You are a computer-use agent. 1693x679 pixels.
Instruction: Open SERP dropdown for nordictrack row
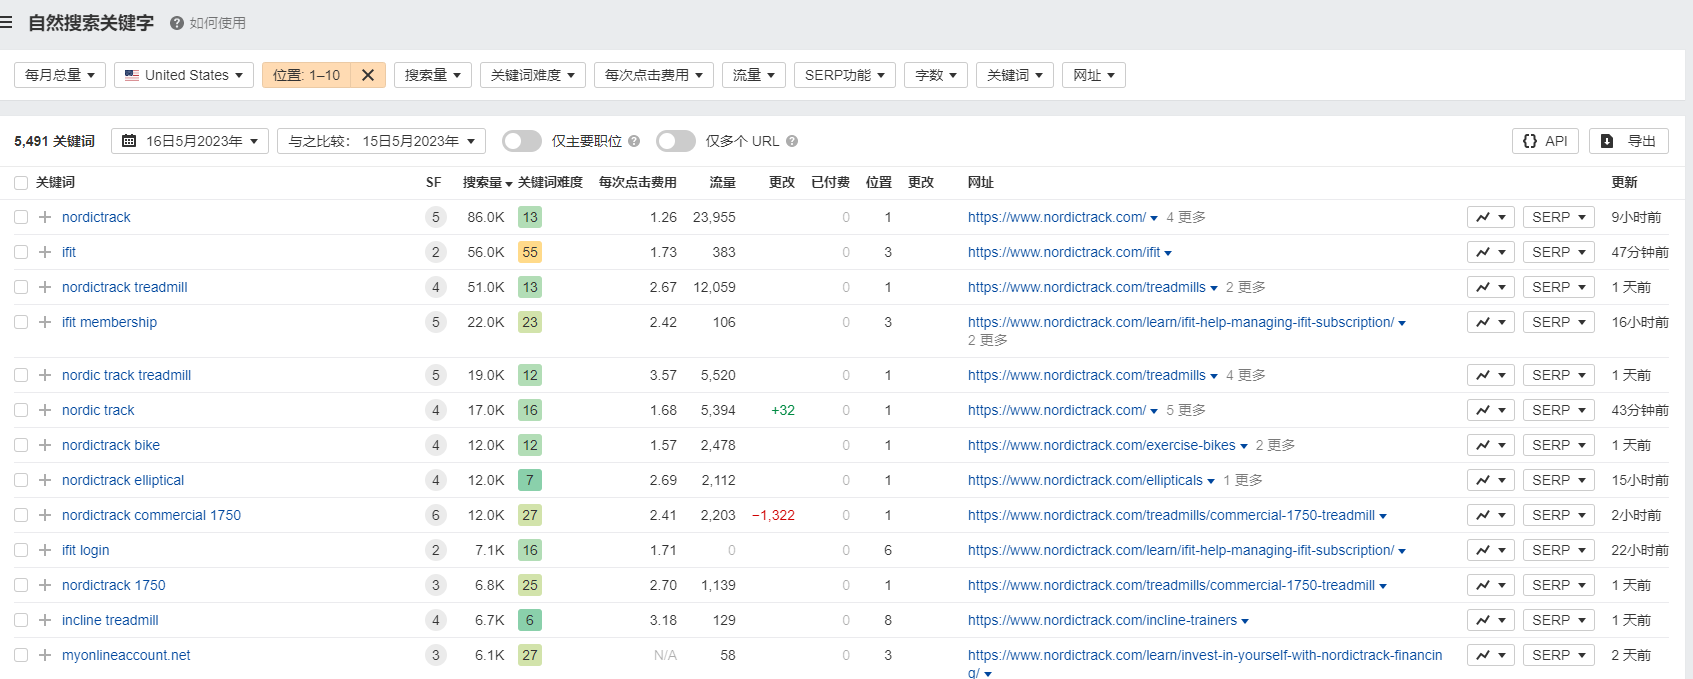click(x=1559, y=217)
